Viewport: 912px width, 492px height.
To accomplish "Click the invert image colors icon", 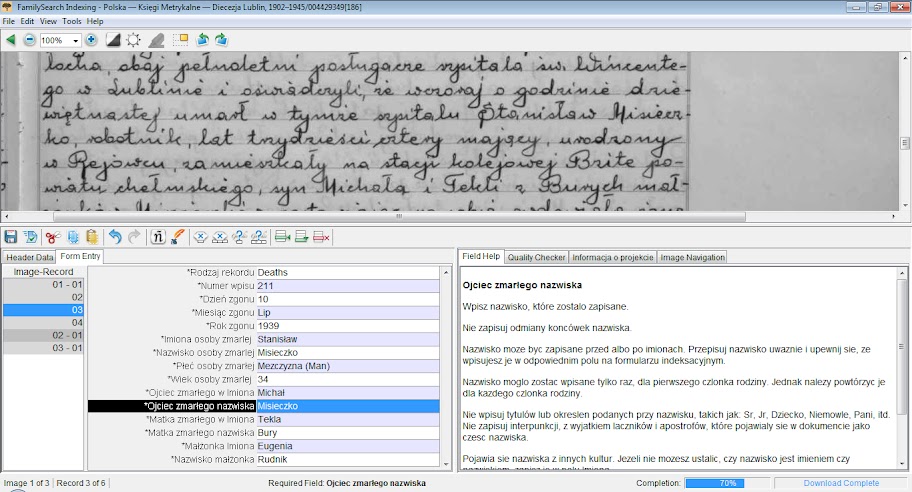I will point(113,40).
